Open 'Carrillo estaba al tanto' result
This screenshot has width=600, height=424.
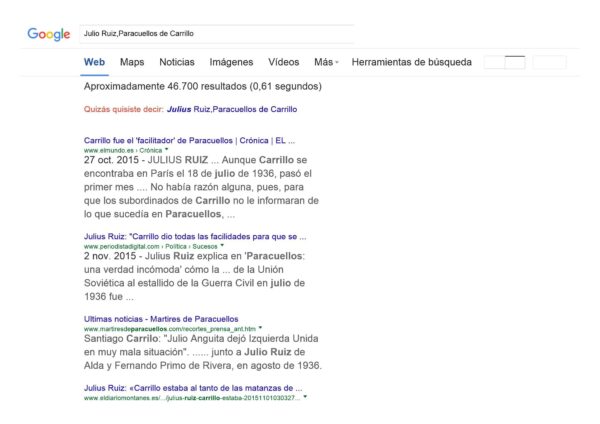click(193, 388)
